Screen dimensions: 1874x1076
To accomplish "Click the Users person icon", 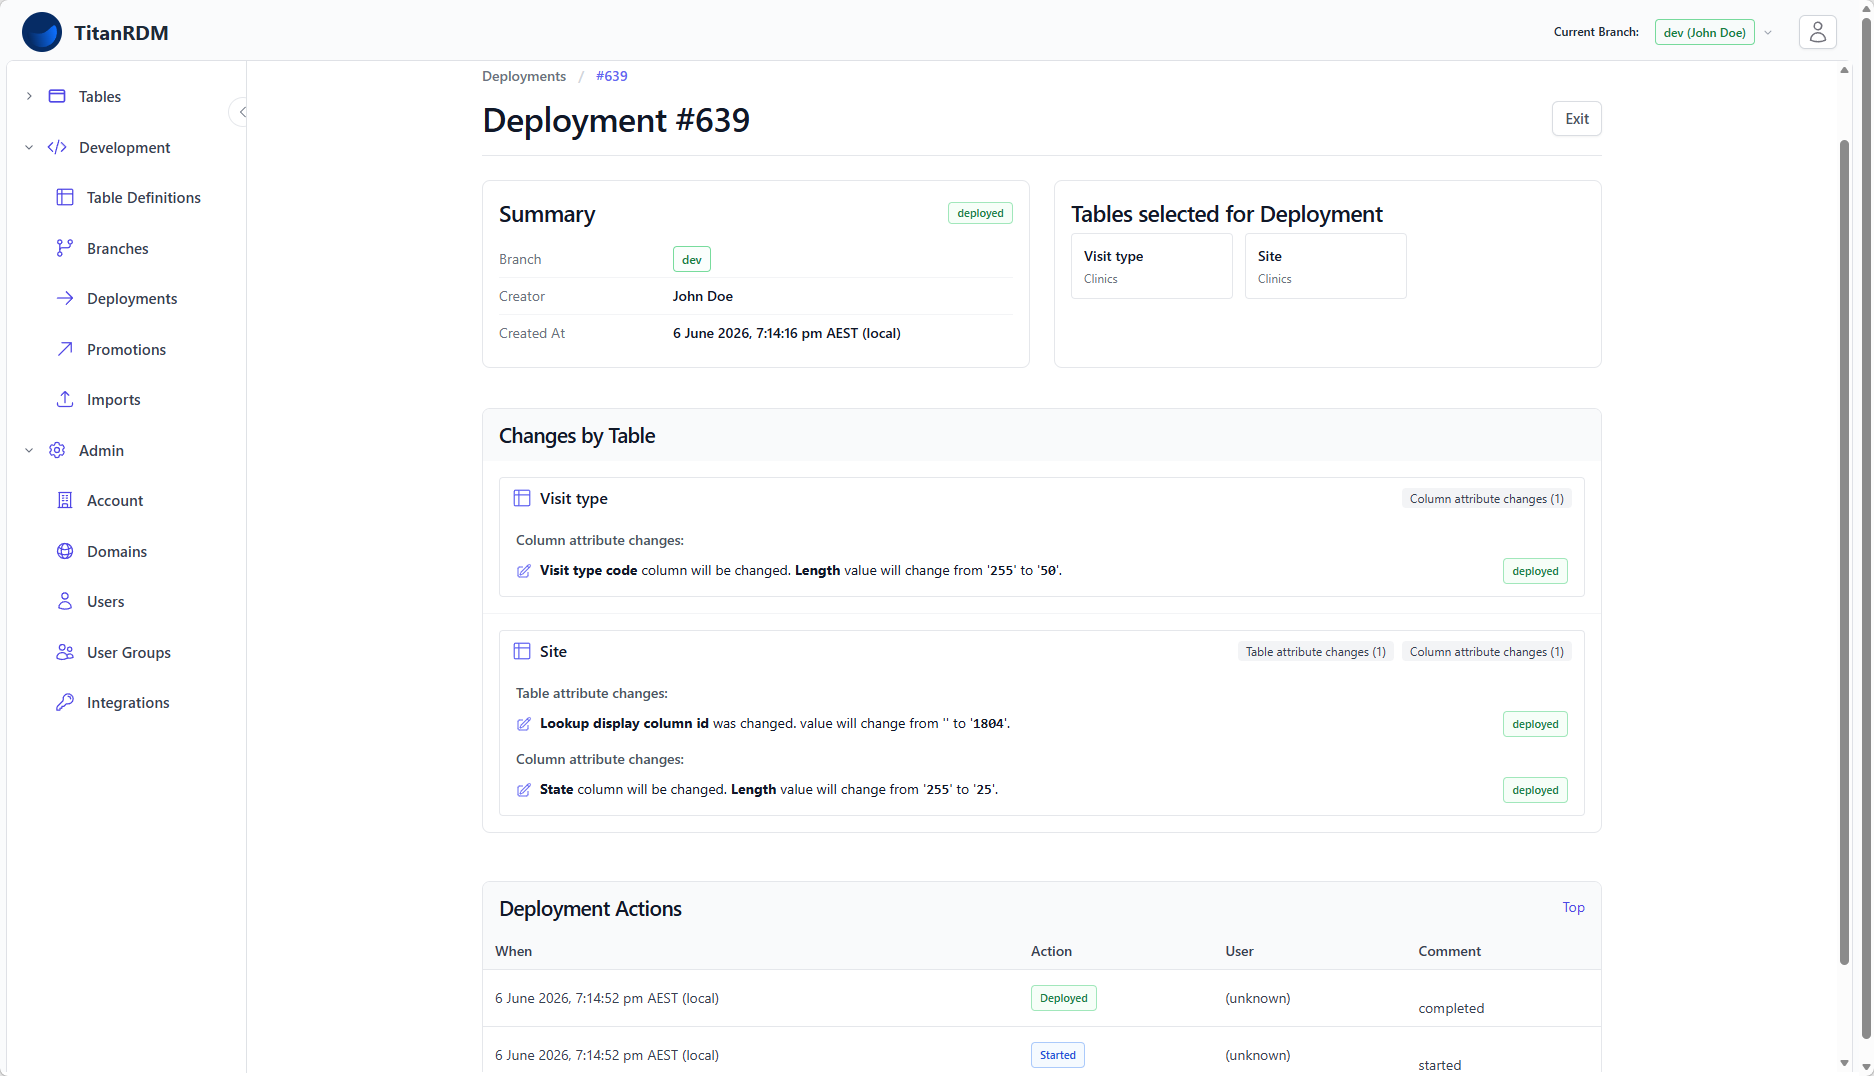I will coord(65,601).
